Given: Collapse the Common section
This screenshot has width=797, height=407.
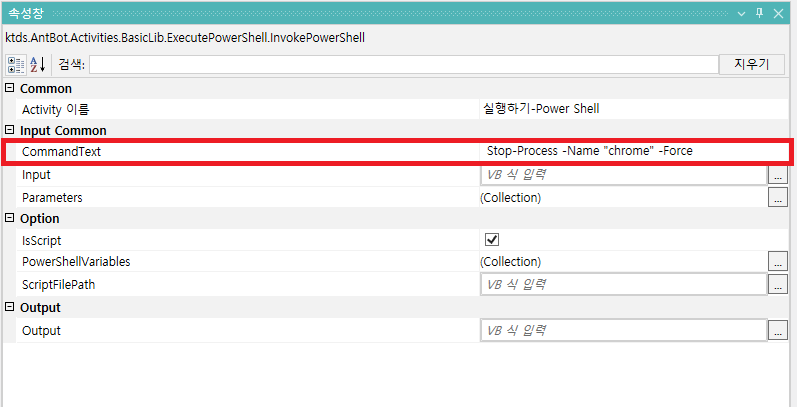Looking at the screenshot, I should coord(9,88).
